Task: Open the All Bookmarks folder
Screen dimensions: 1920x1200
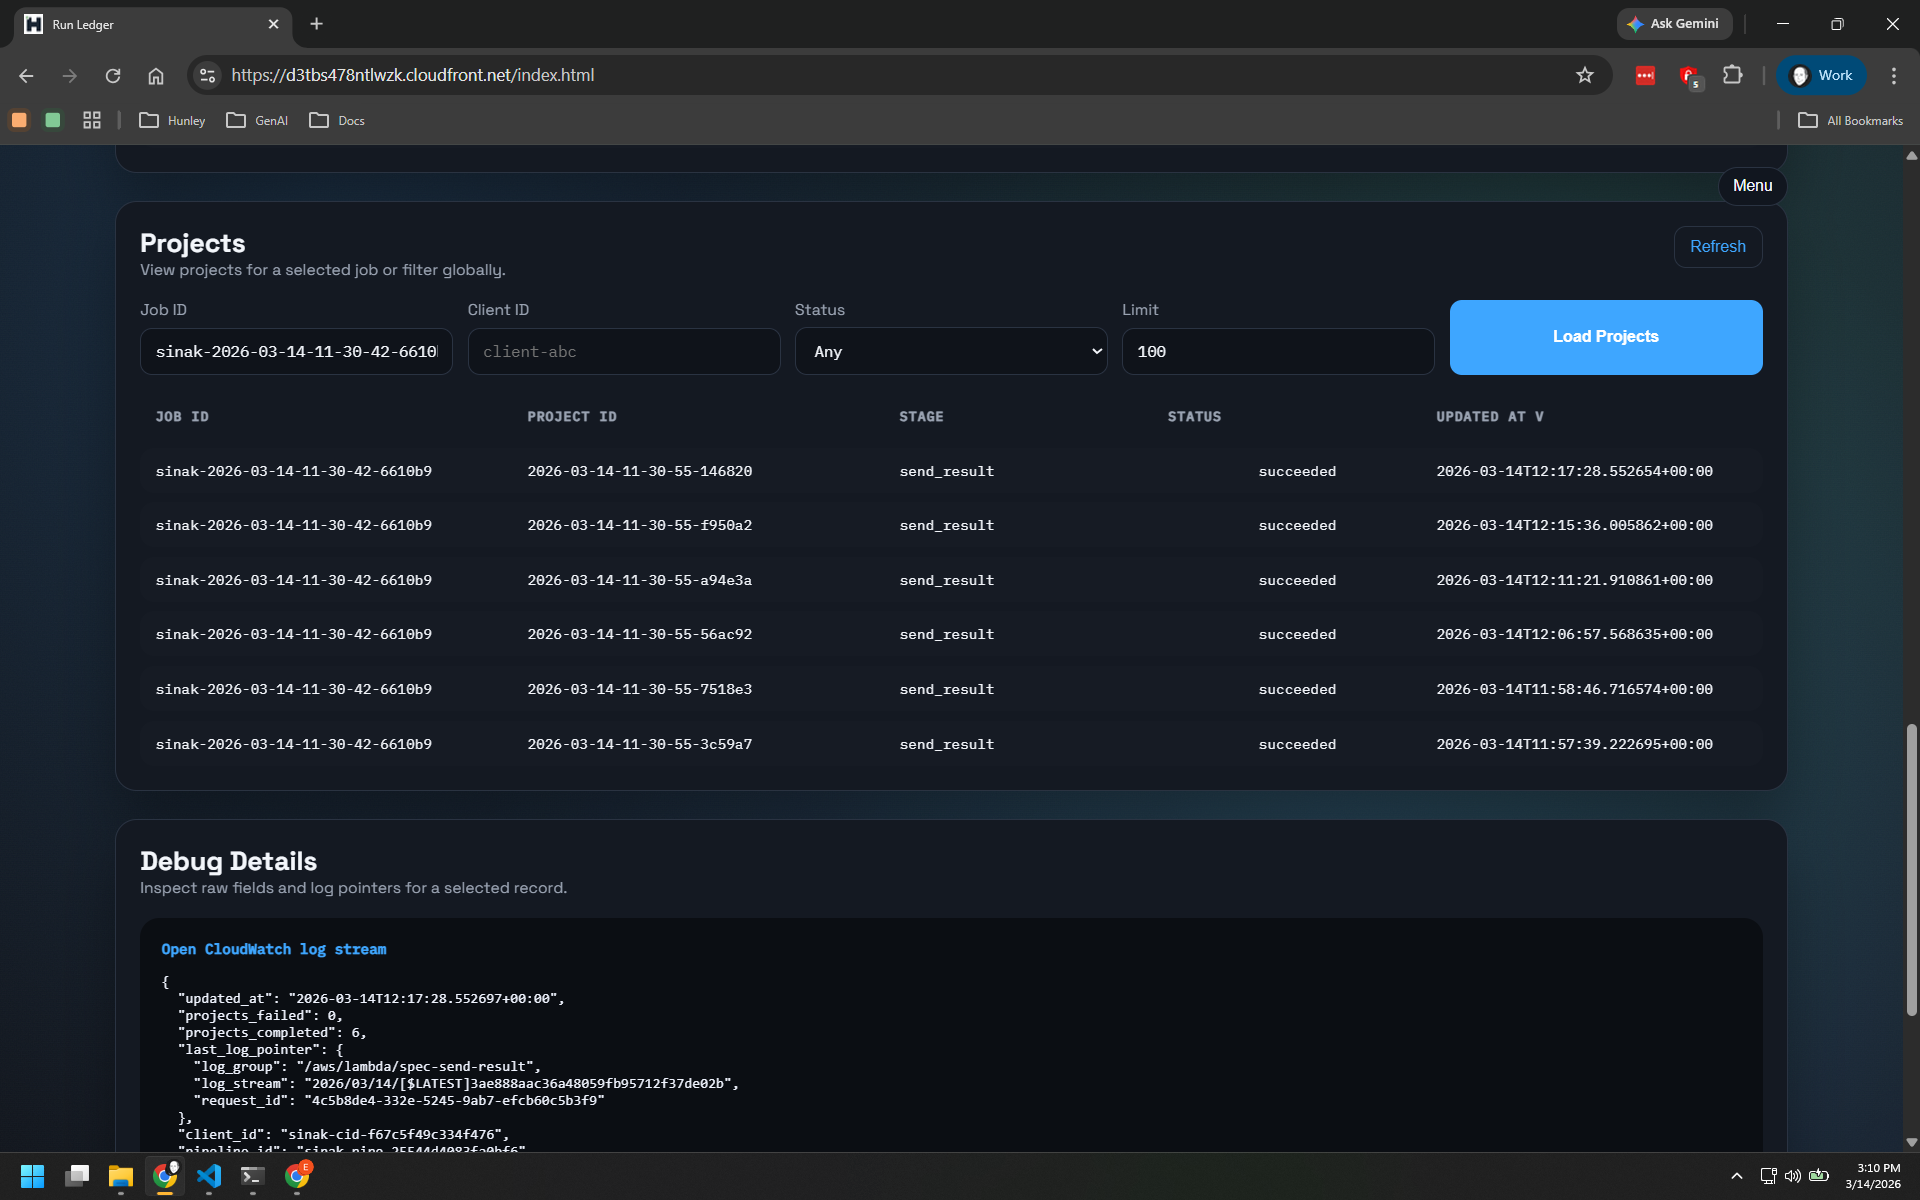Action: tap(1850, 120)
